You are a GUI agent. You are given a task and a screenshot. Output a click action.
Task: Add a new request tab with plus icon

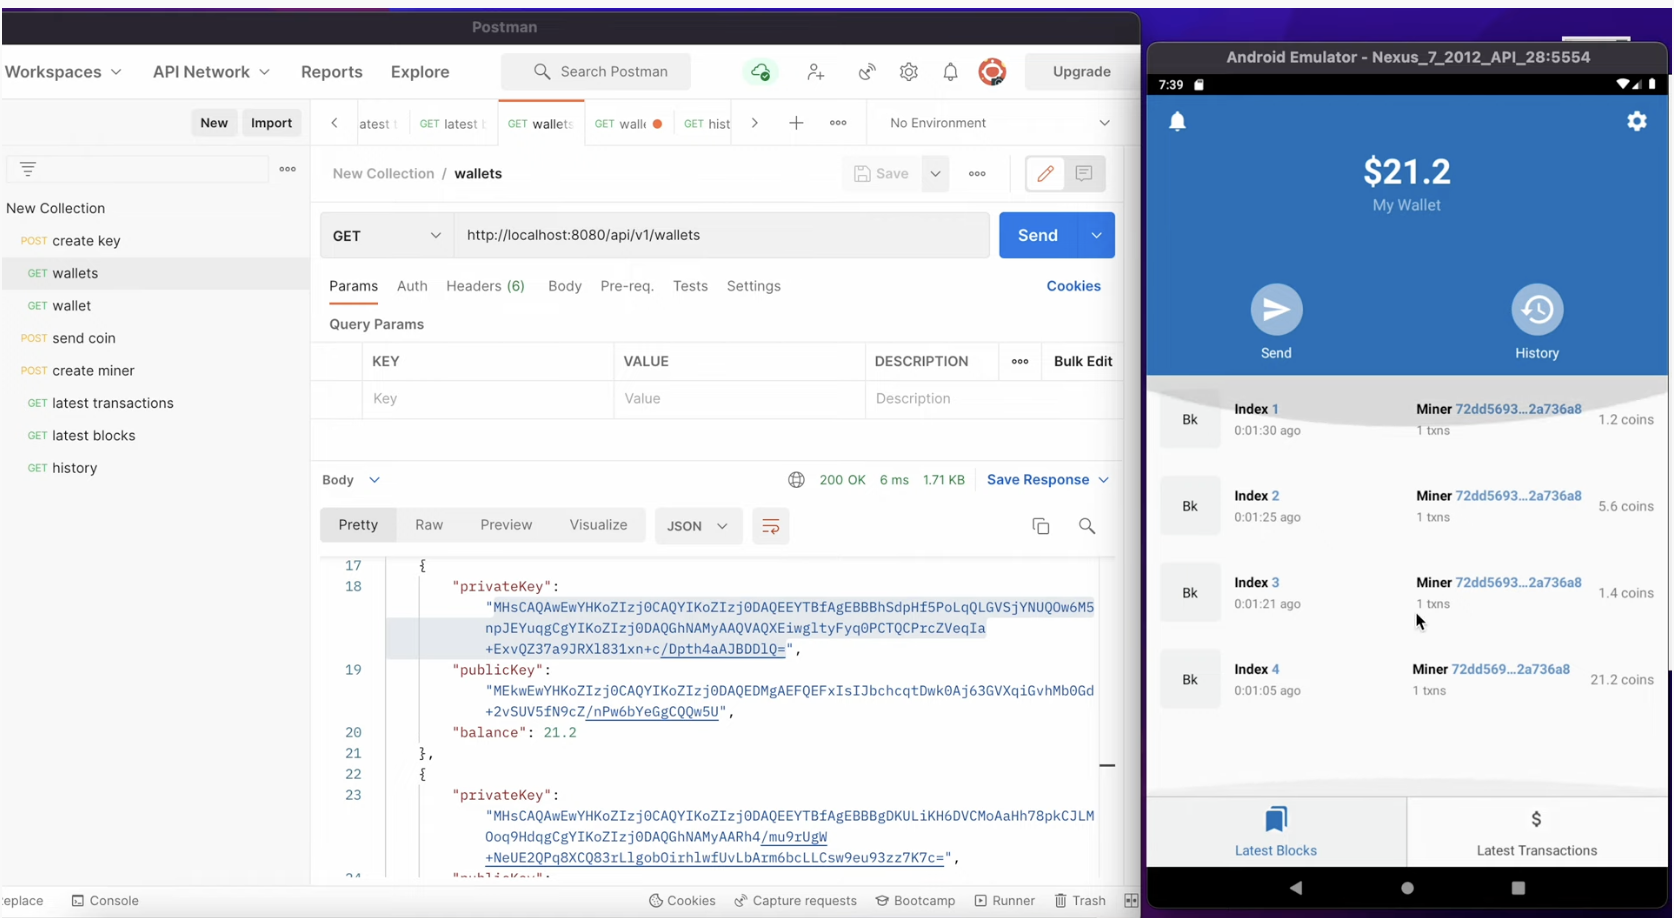tap(796, 123)
